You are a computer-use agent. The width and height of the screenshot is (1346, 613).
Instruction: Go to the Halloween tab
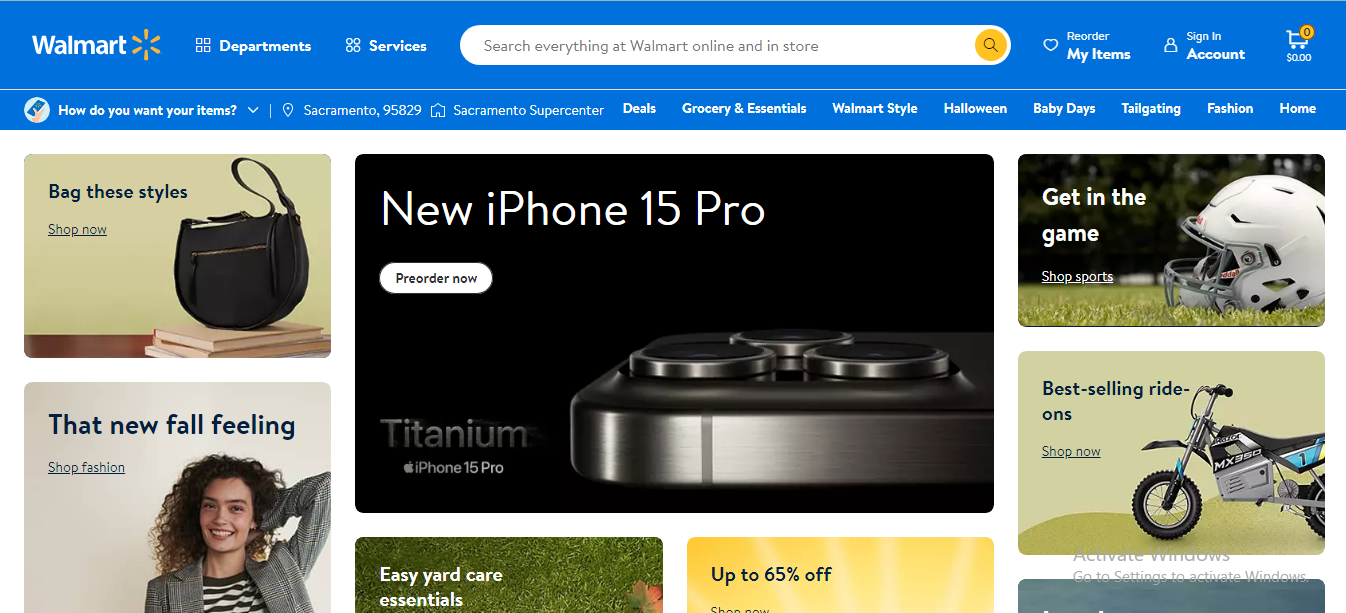click(x=975, y=108)
